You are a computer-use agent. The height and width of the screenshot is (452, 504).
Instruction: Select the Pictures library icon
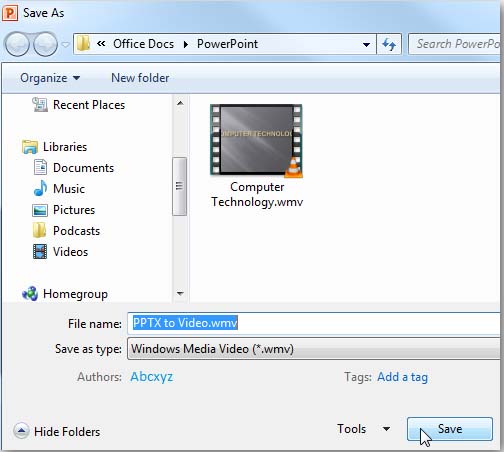[40, 210]
